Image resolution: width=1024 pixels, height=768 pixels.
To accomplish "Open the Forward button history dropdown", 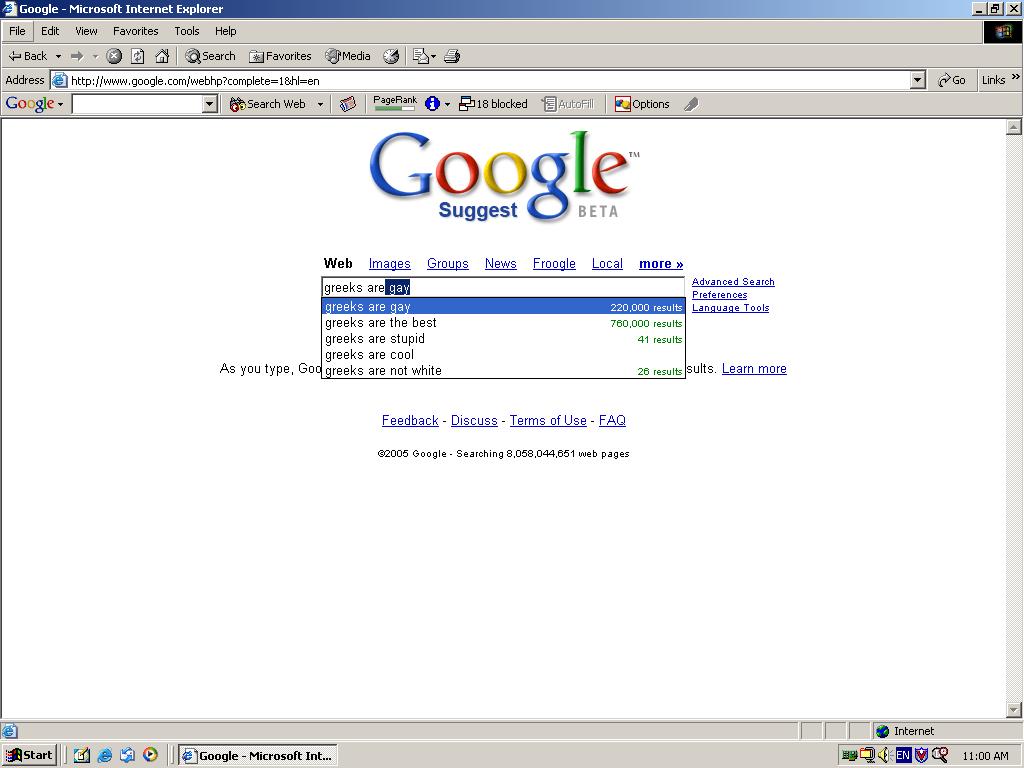I will coord(95,56).
